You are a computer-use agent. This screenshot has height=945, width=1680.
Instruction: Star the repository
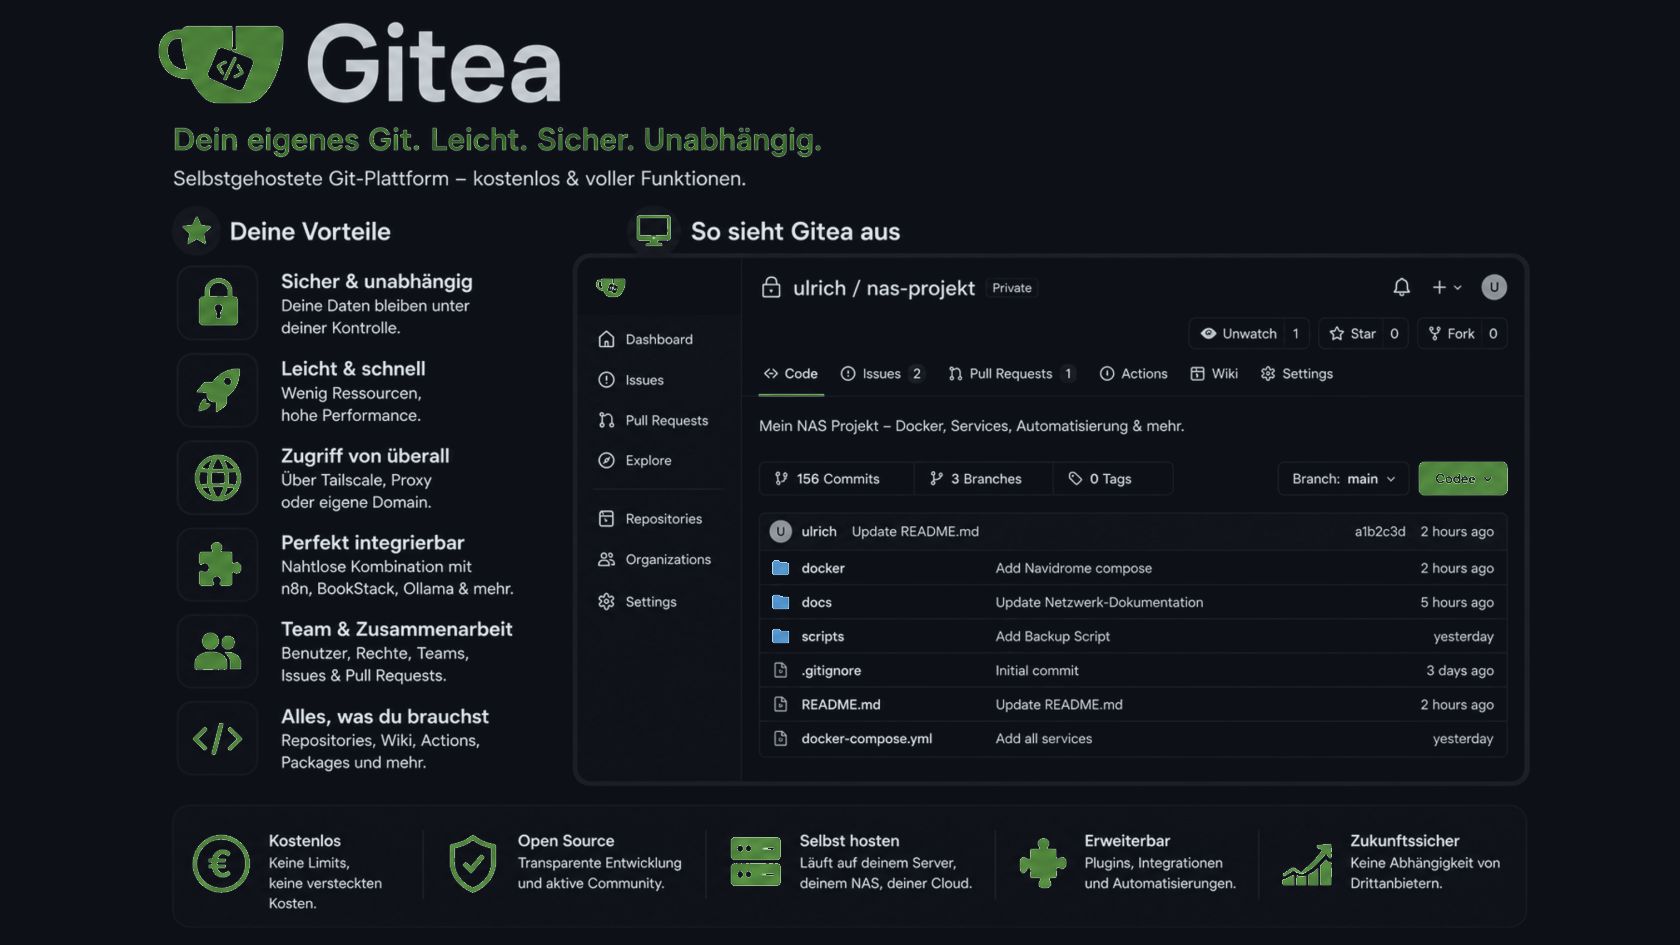1352,333
